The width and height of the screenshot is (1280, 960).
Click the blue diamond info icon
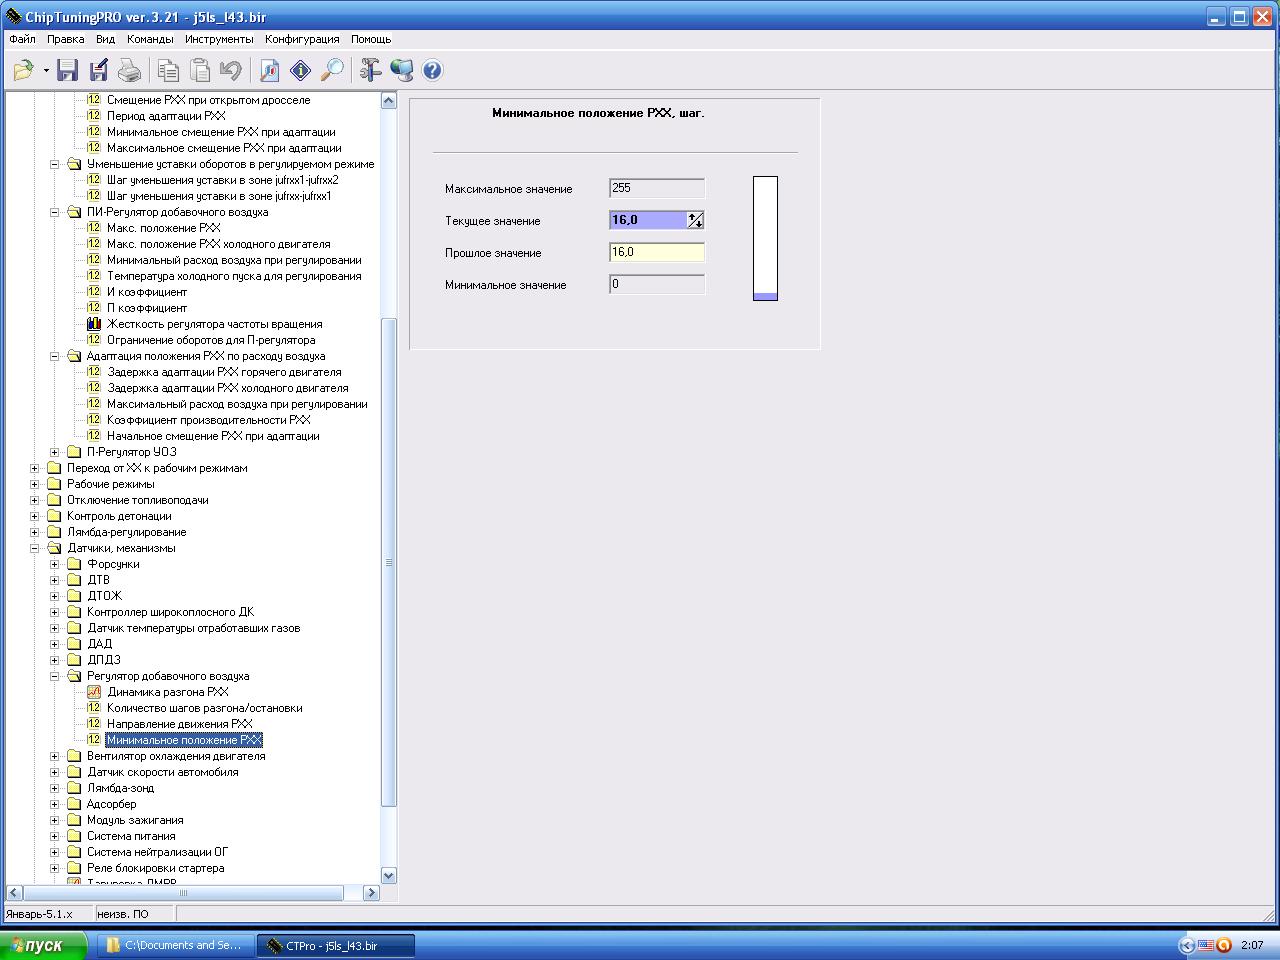[300, 70]
